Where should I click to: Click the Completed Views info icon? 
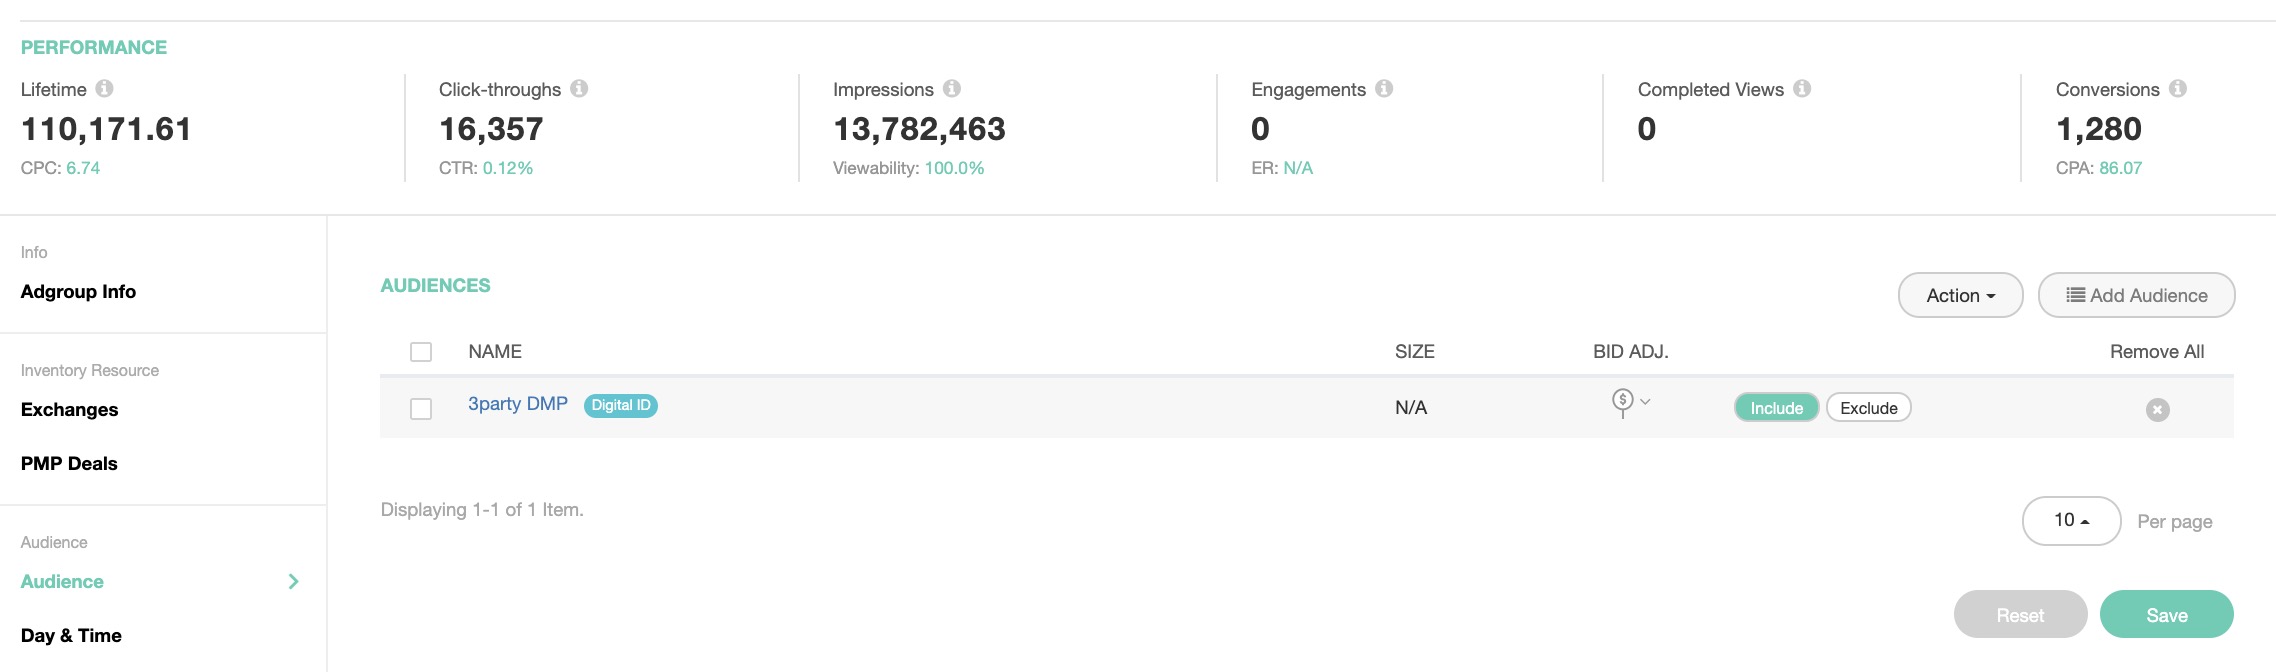click(1802, 89)
